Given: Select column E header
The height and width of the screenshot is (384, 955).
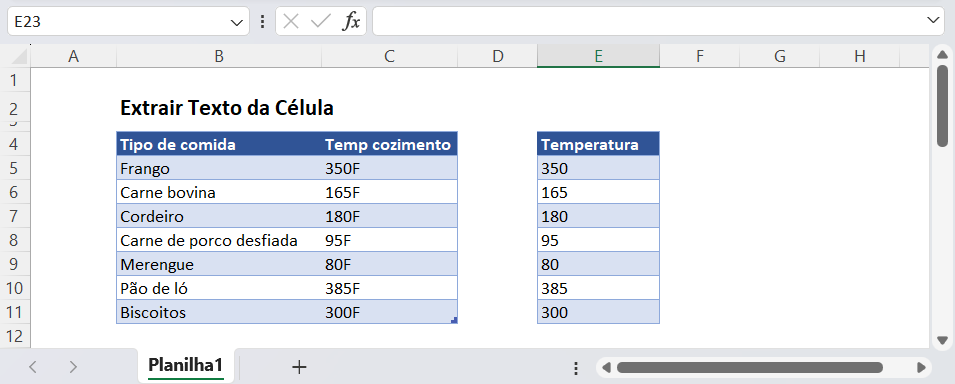Looking at the screenshot, I should click(x=598, y=56).
